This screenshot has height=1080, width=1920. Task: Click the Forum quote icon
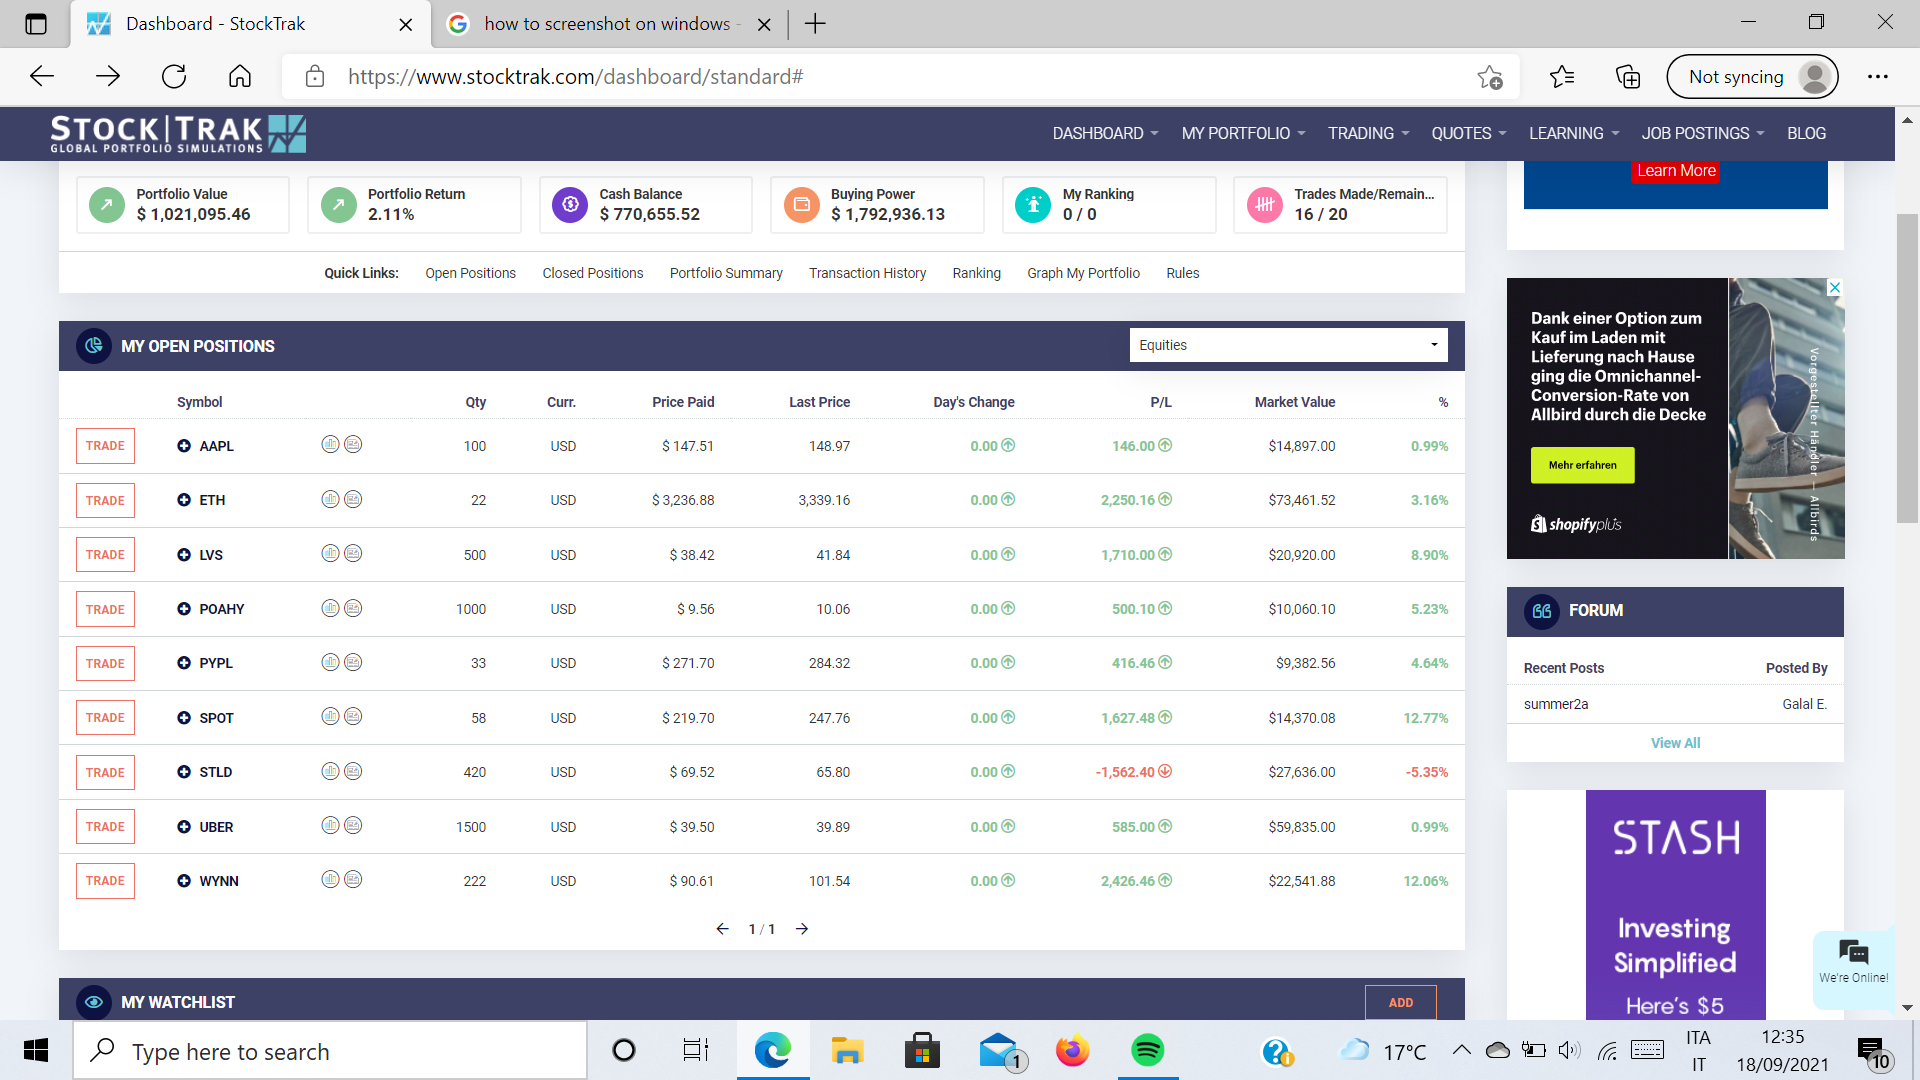1541,611
